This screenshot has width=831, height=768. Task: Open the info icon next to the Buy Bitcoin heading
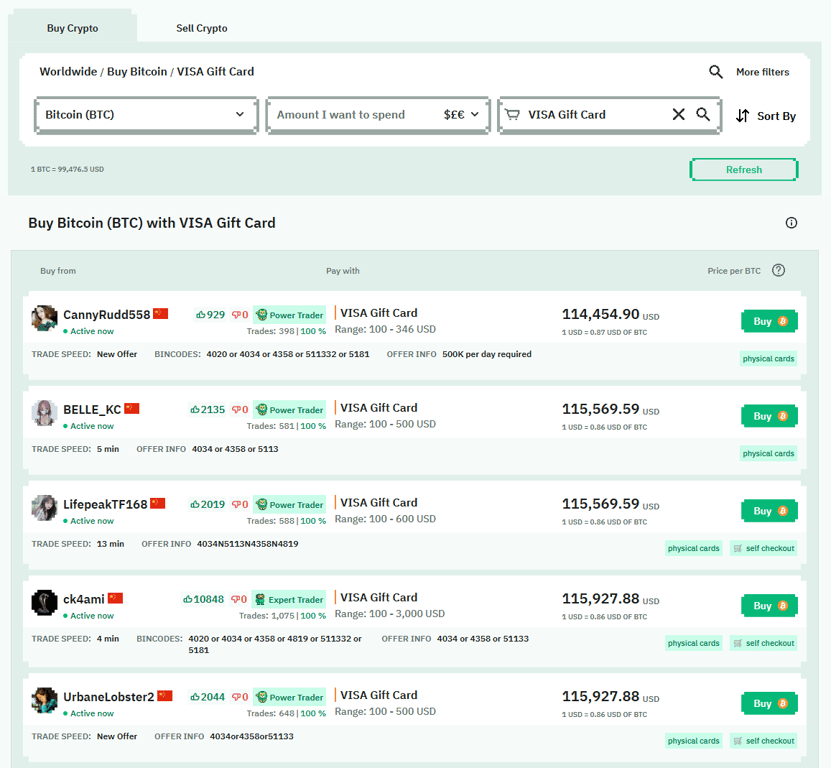tap(791, 223)
